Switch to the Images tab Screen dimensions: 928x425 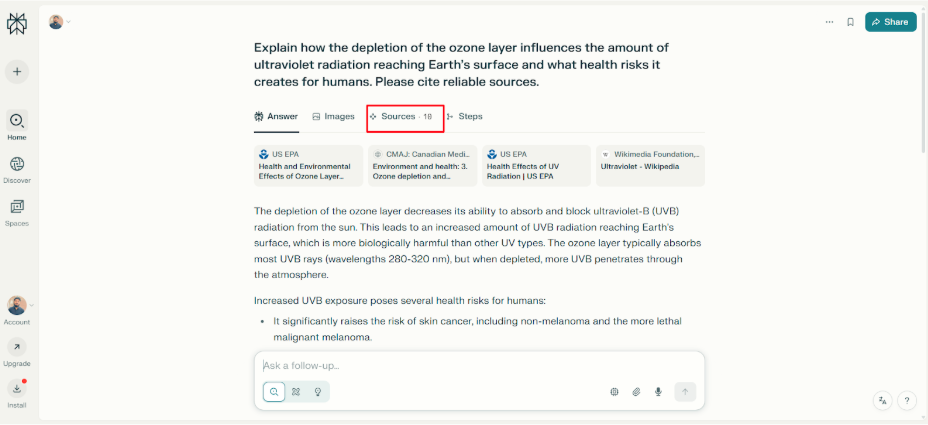[333, 116]
